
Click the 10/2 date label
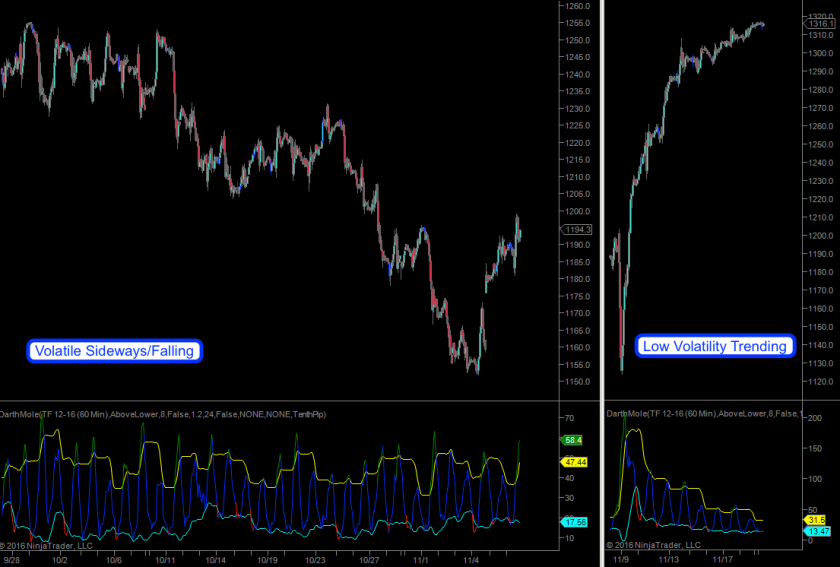pos(59,560)
